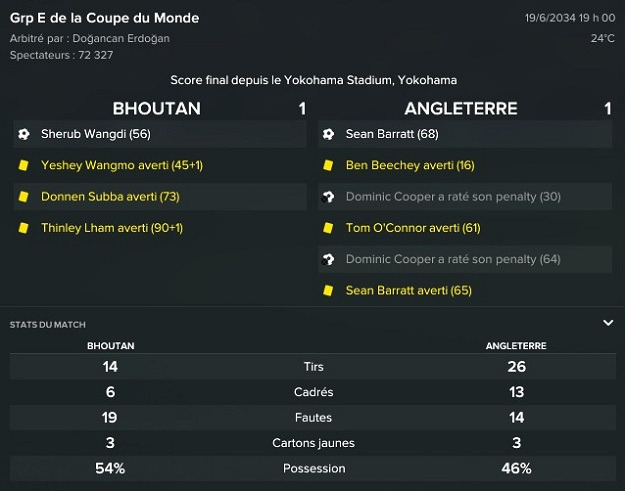
Task: Click missed penalty icon at minute 64
Action: [328, 259]
